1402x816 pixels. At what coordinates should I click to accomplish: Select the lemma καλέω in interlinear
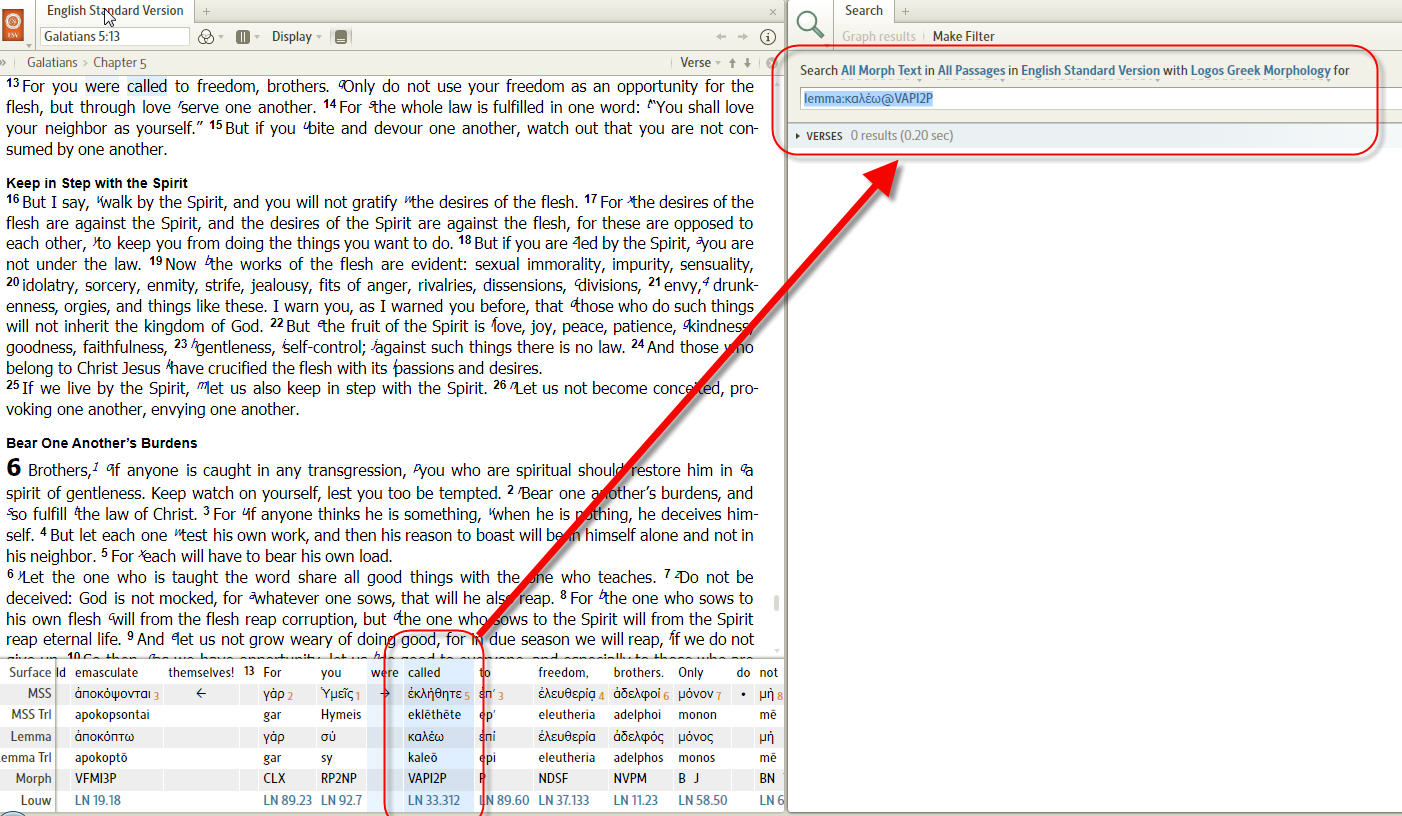(x=426, y=736)
